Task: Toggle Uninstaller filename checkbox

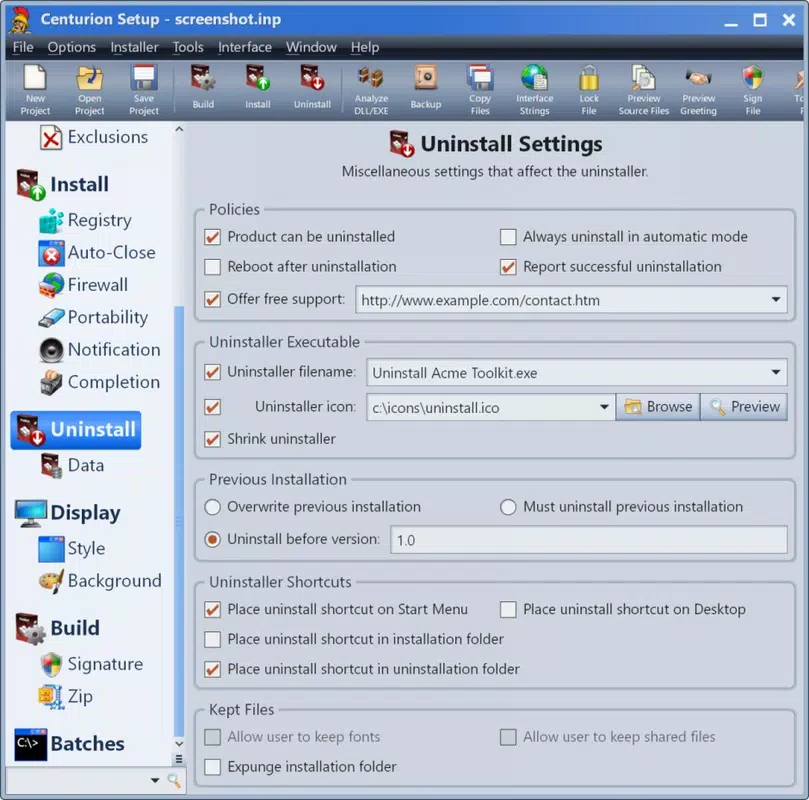Action: pyautogui.click(x=213, y=372)
